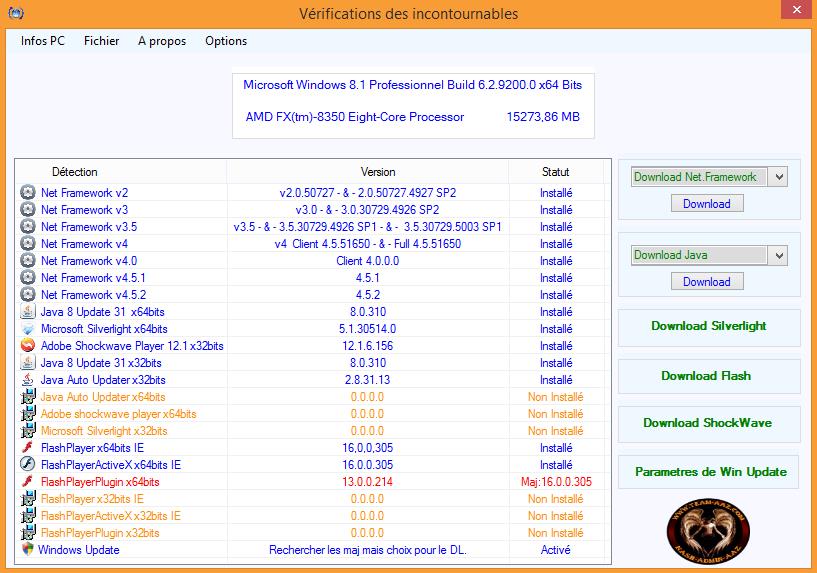Image resolution: width=817 pixels, height=573 pixels.
Task: Open the Fichier menu
Action: (102, 41)
